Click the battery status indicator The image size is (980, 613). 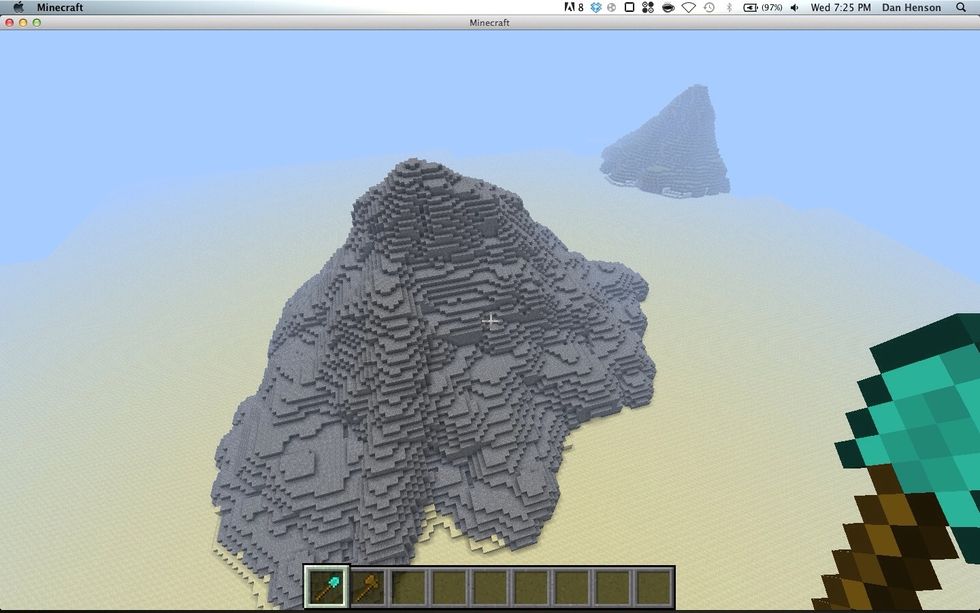click(x=764, y=7)
